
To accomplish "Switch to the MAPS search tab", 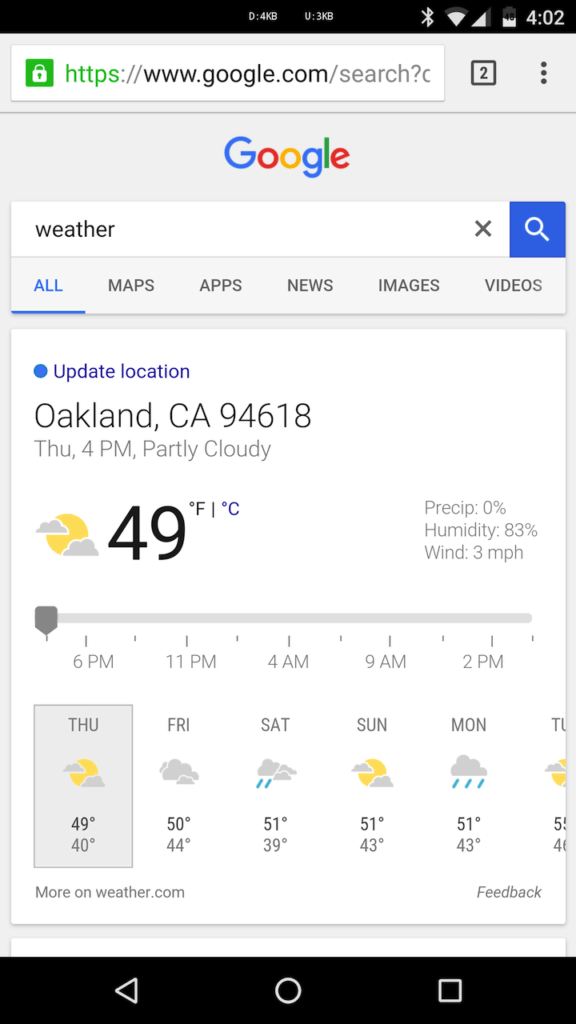I will click(x=131, y=285).
